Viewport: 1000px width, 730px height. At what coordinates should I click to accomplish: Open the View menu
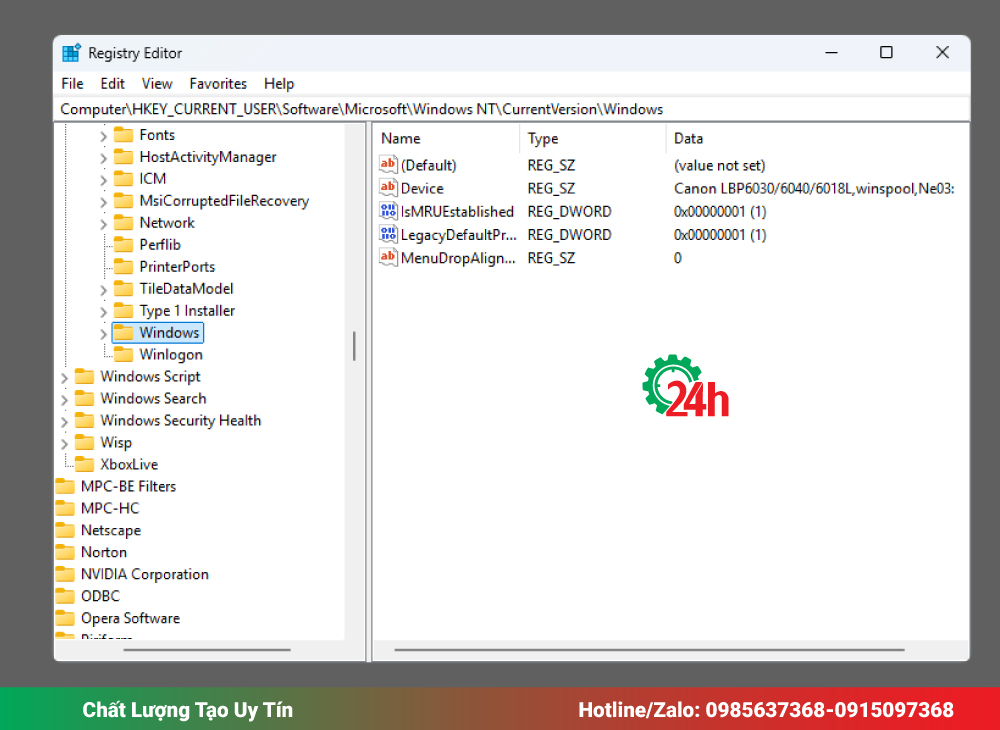click(x=157, y=84)
